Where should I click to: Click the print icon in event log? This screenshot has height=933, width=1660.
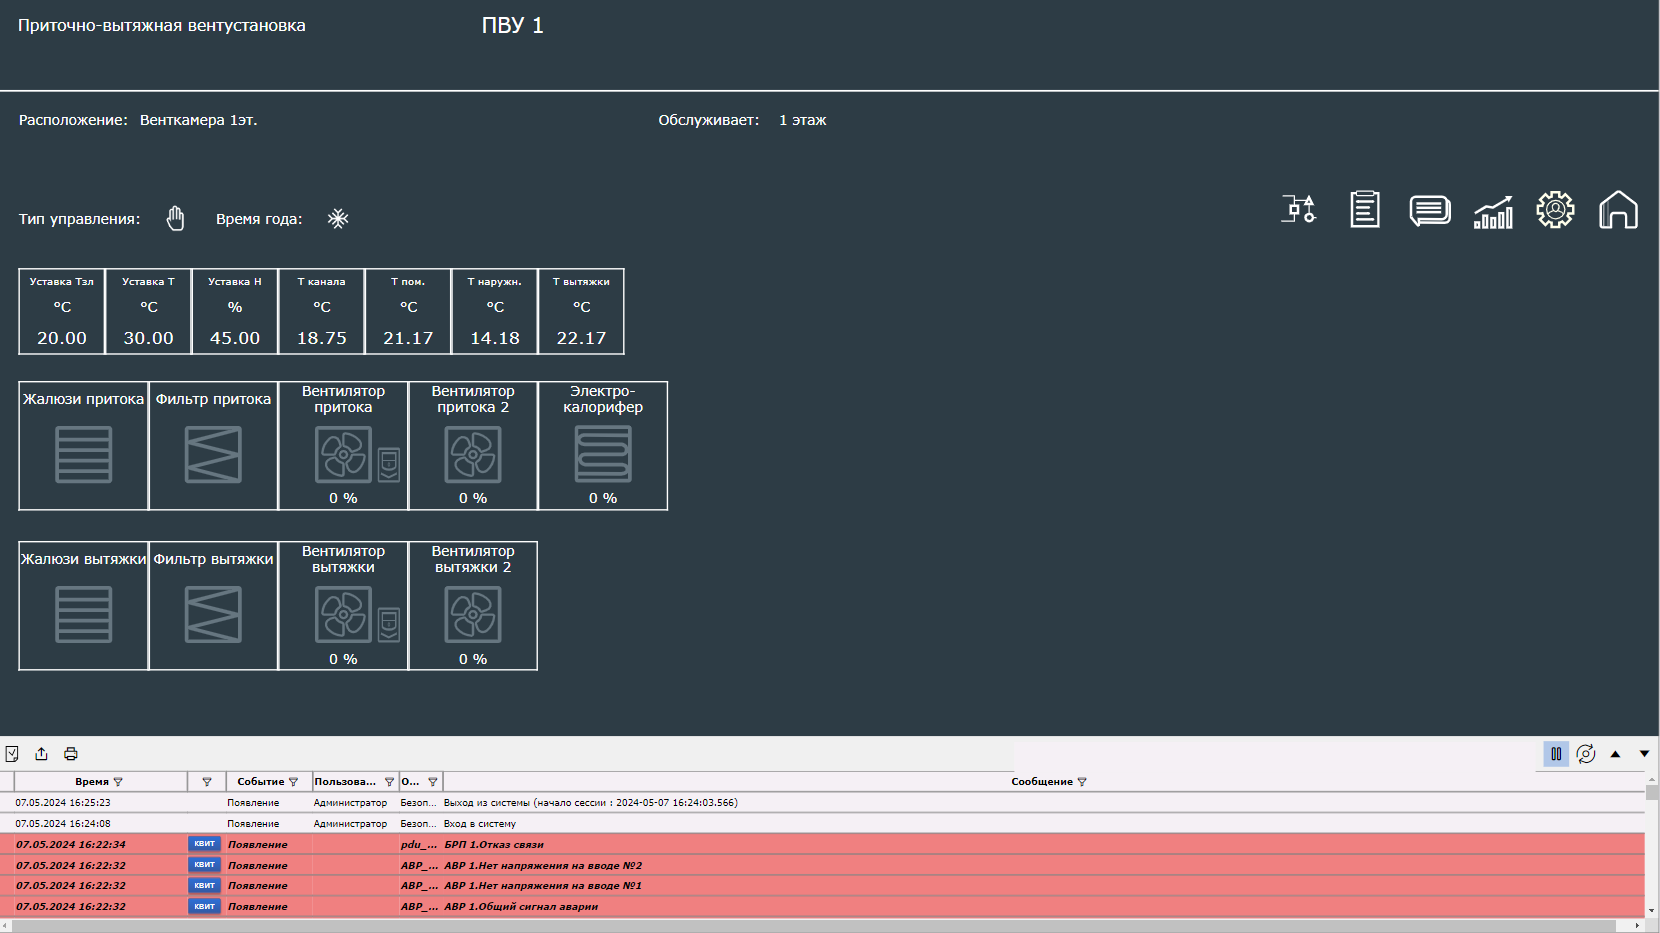[x=71, y=754]
